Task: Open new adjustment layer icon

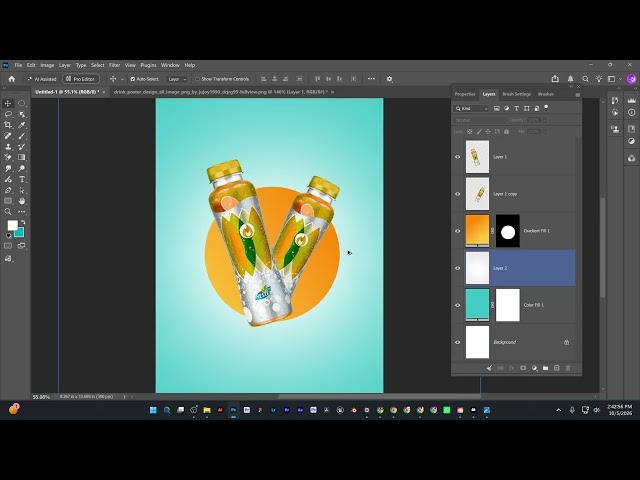Action: pos(534,368)
